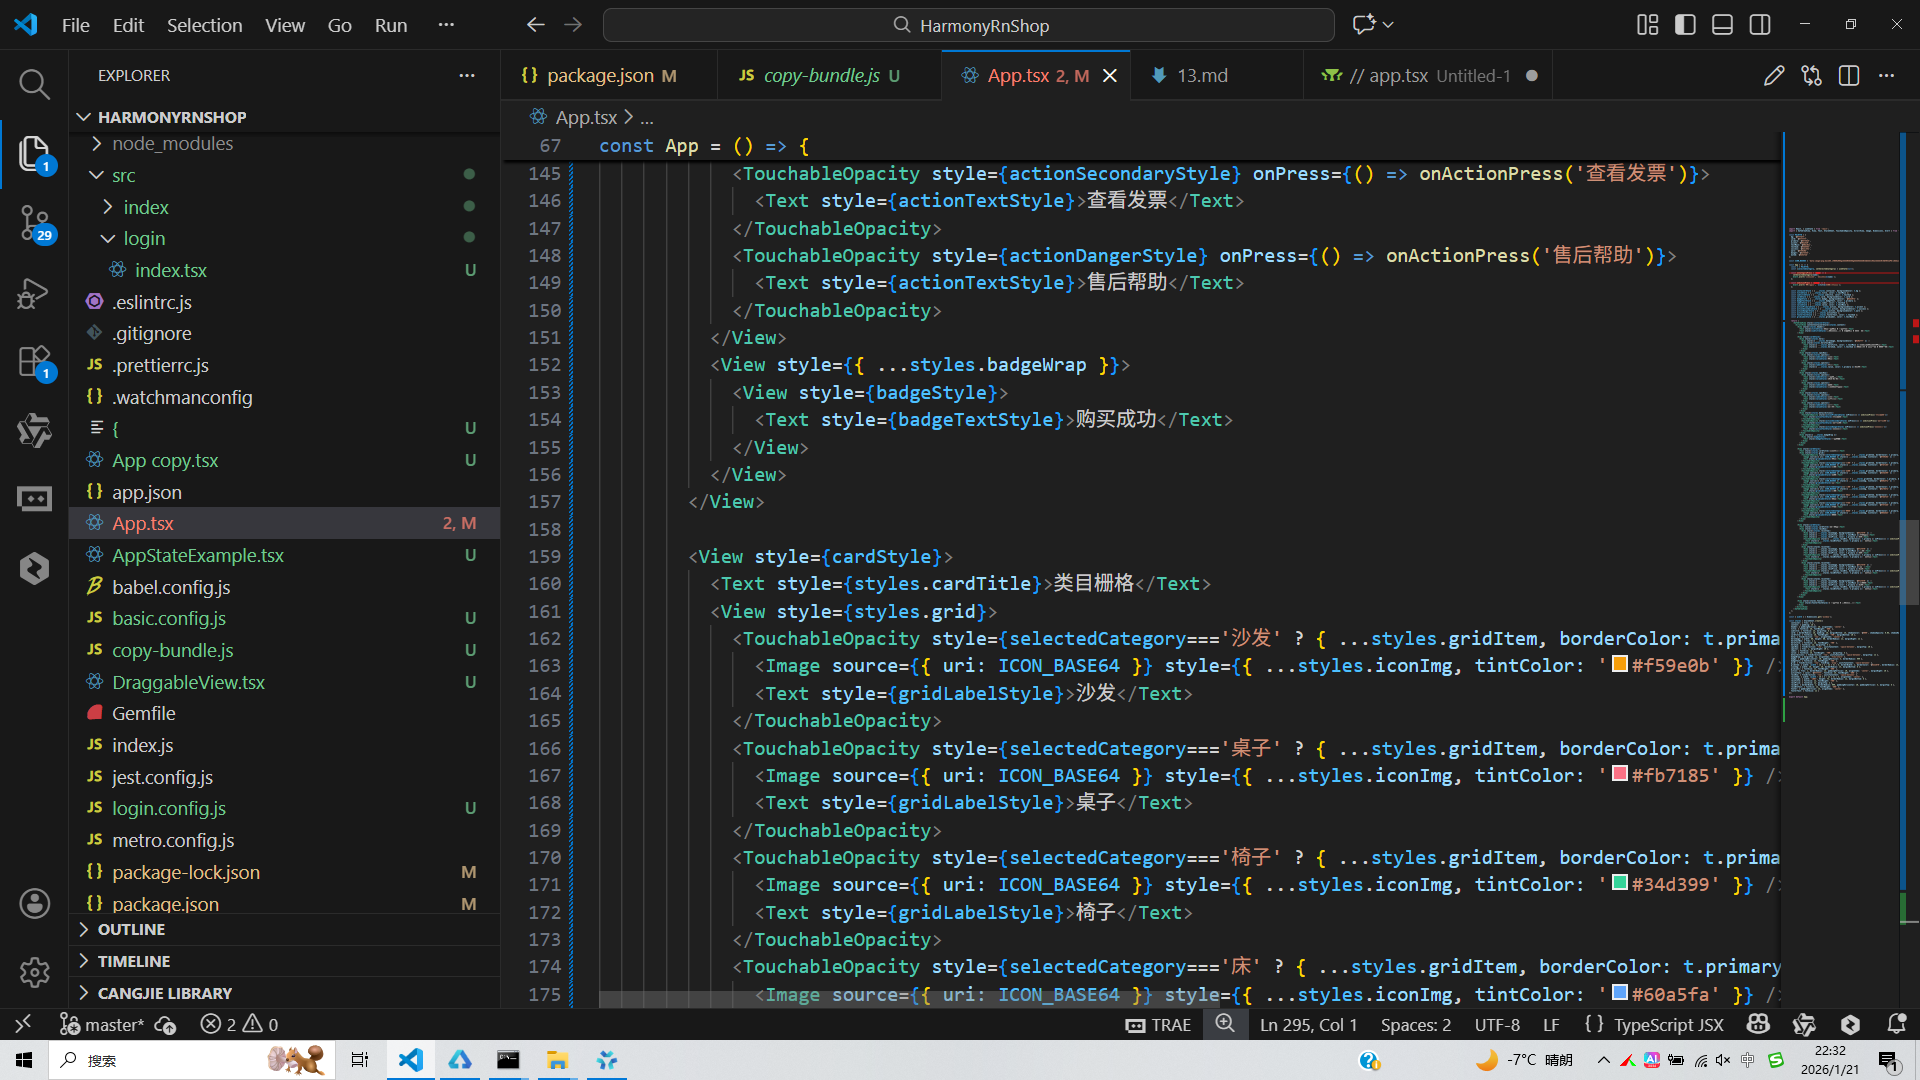This screenshot has width=1920, height=1080.
Task: Click the master branch status button
Action: (113, 1024)
